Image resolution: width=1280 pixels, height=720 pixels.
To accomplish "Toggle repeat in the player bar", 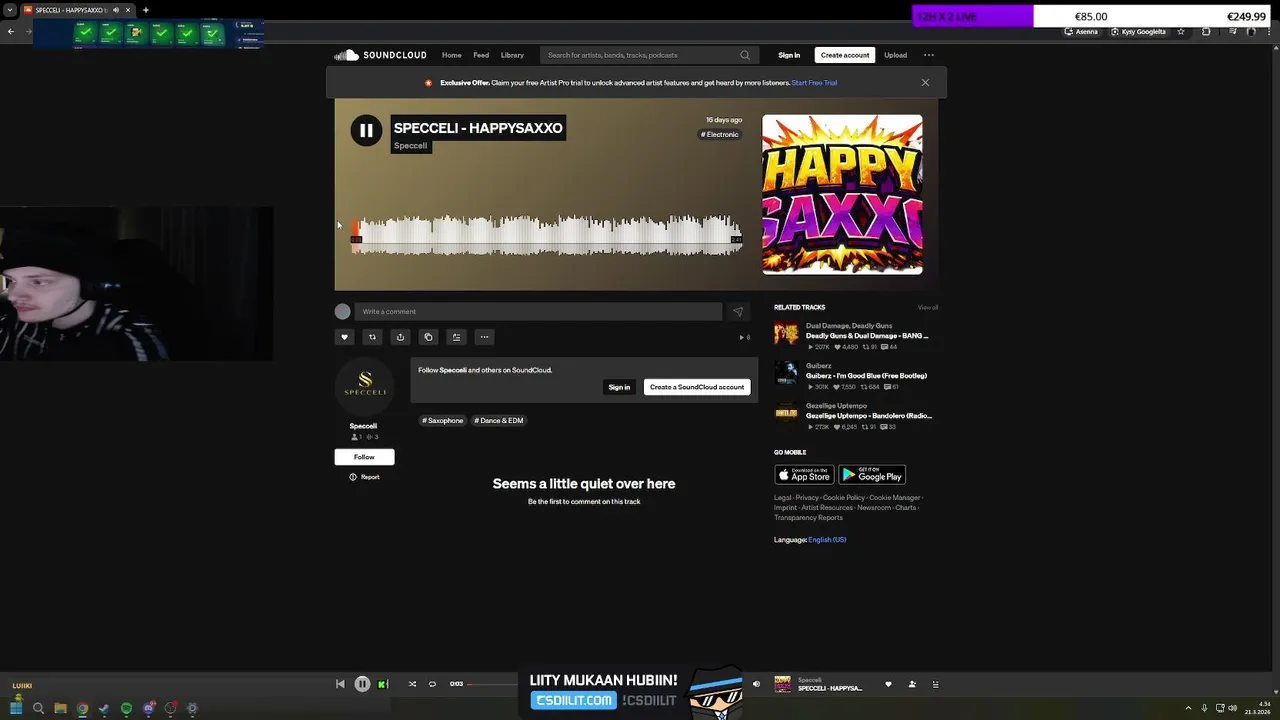I will [x=432, y=684].
